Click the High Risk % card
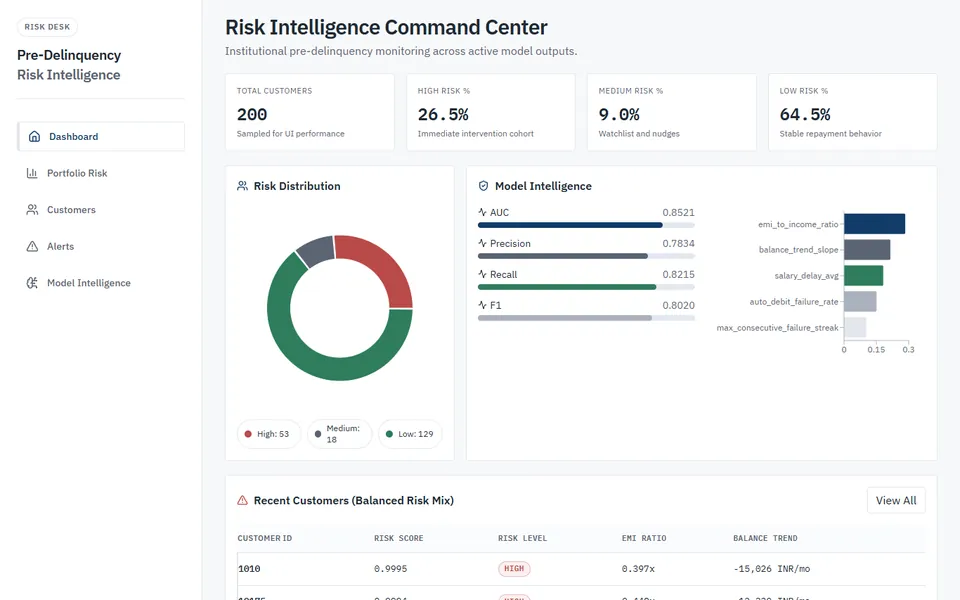 (x=490, y=112)
